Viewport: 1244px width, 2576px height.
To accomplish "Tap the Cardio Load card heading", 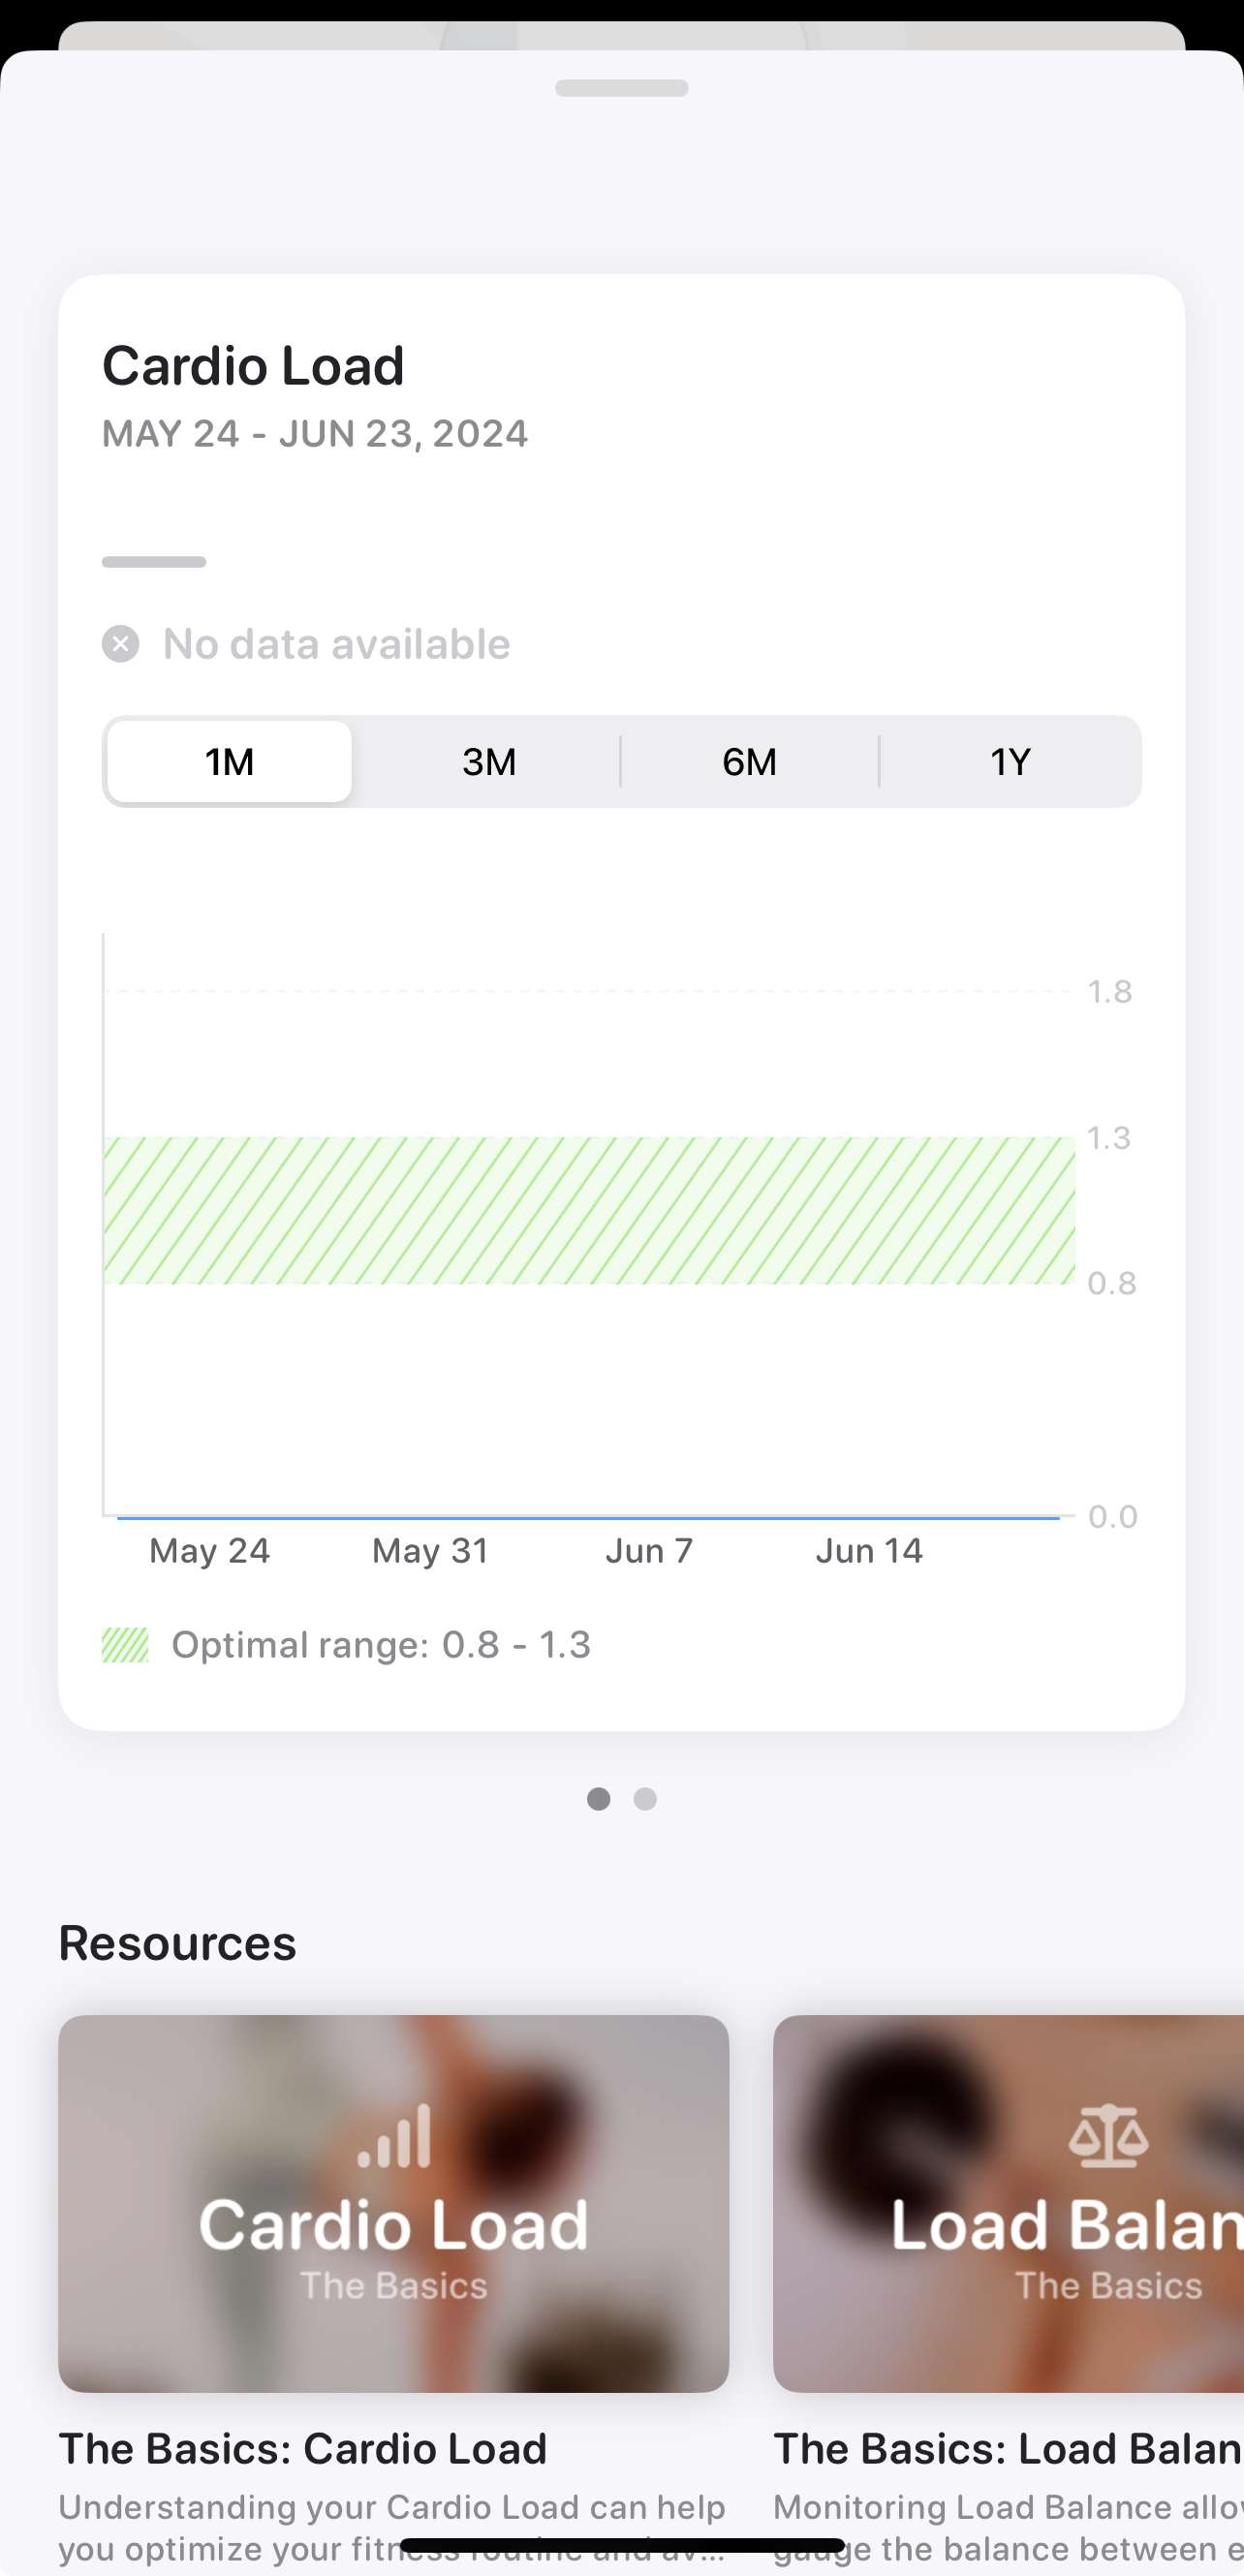I will click(x=253, y=366).
